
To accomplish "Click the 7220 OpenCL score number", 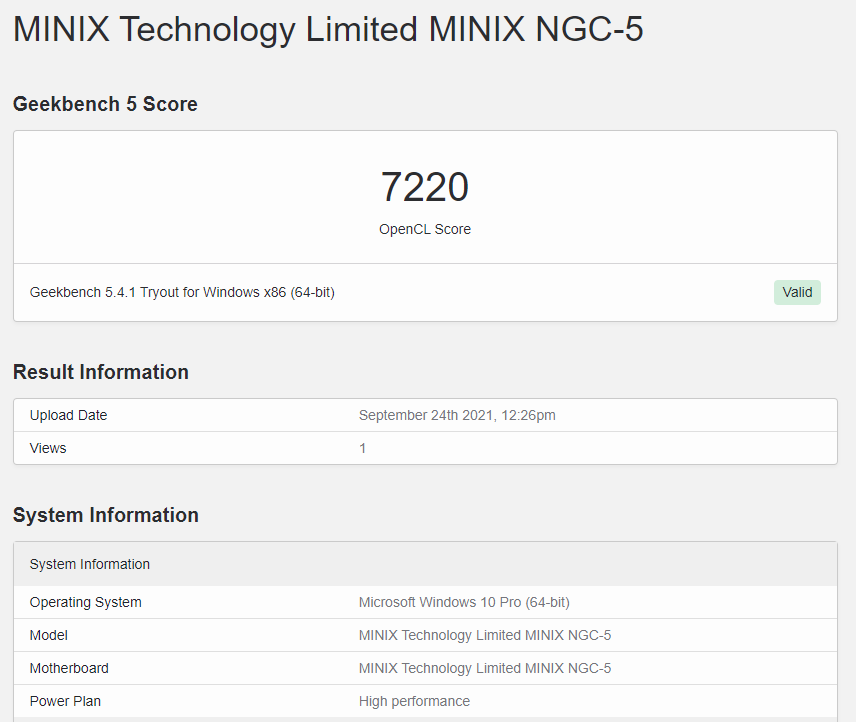I will 425,187.
